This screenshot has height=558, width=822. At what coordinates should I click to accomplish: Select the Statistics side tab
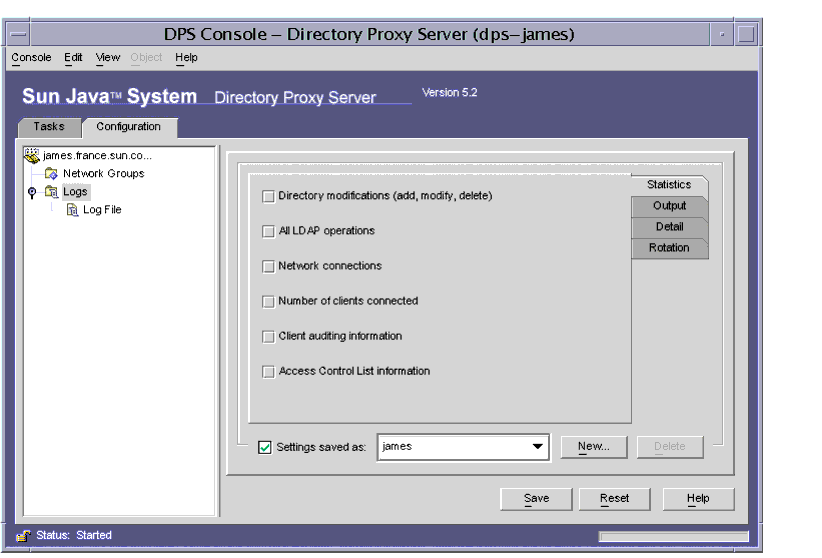[669, 185]
